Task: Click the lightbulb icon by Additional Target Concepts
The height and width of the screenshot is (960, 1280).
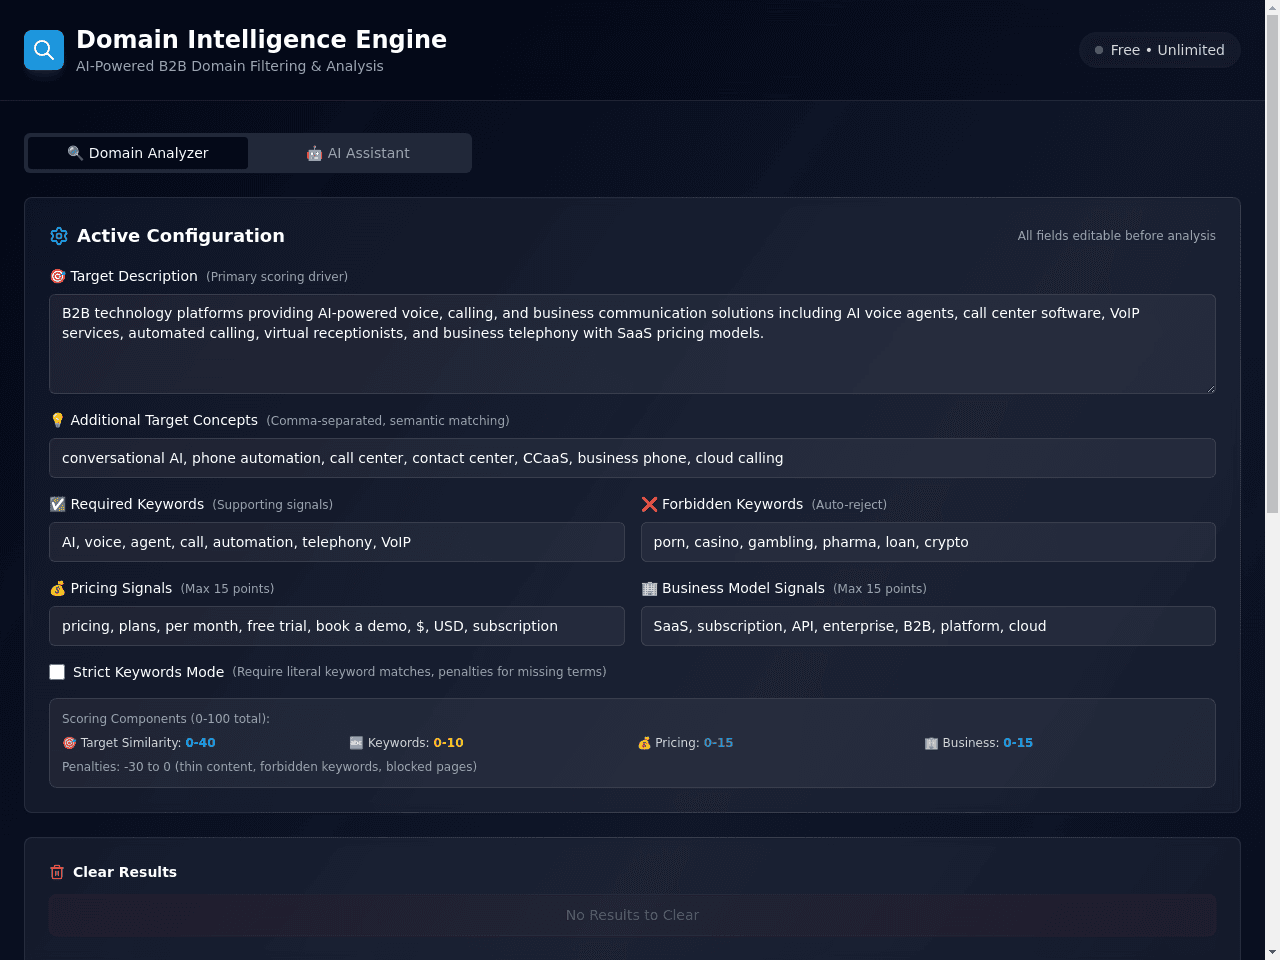Action: tap(57, 420)
